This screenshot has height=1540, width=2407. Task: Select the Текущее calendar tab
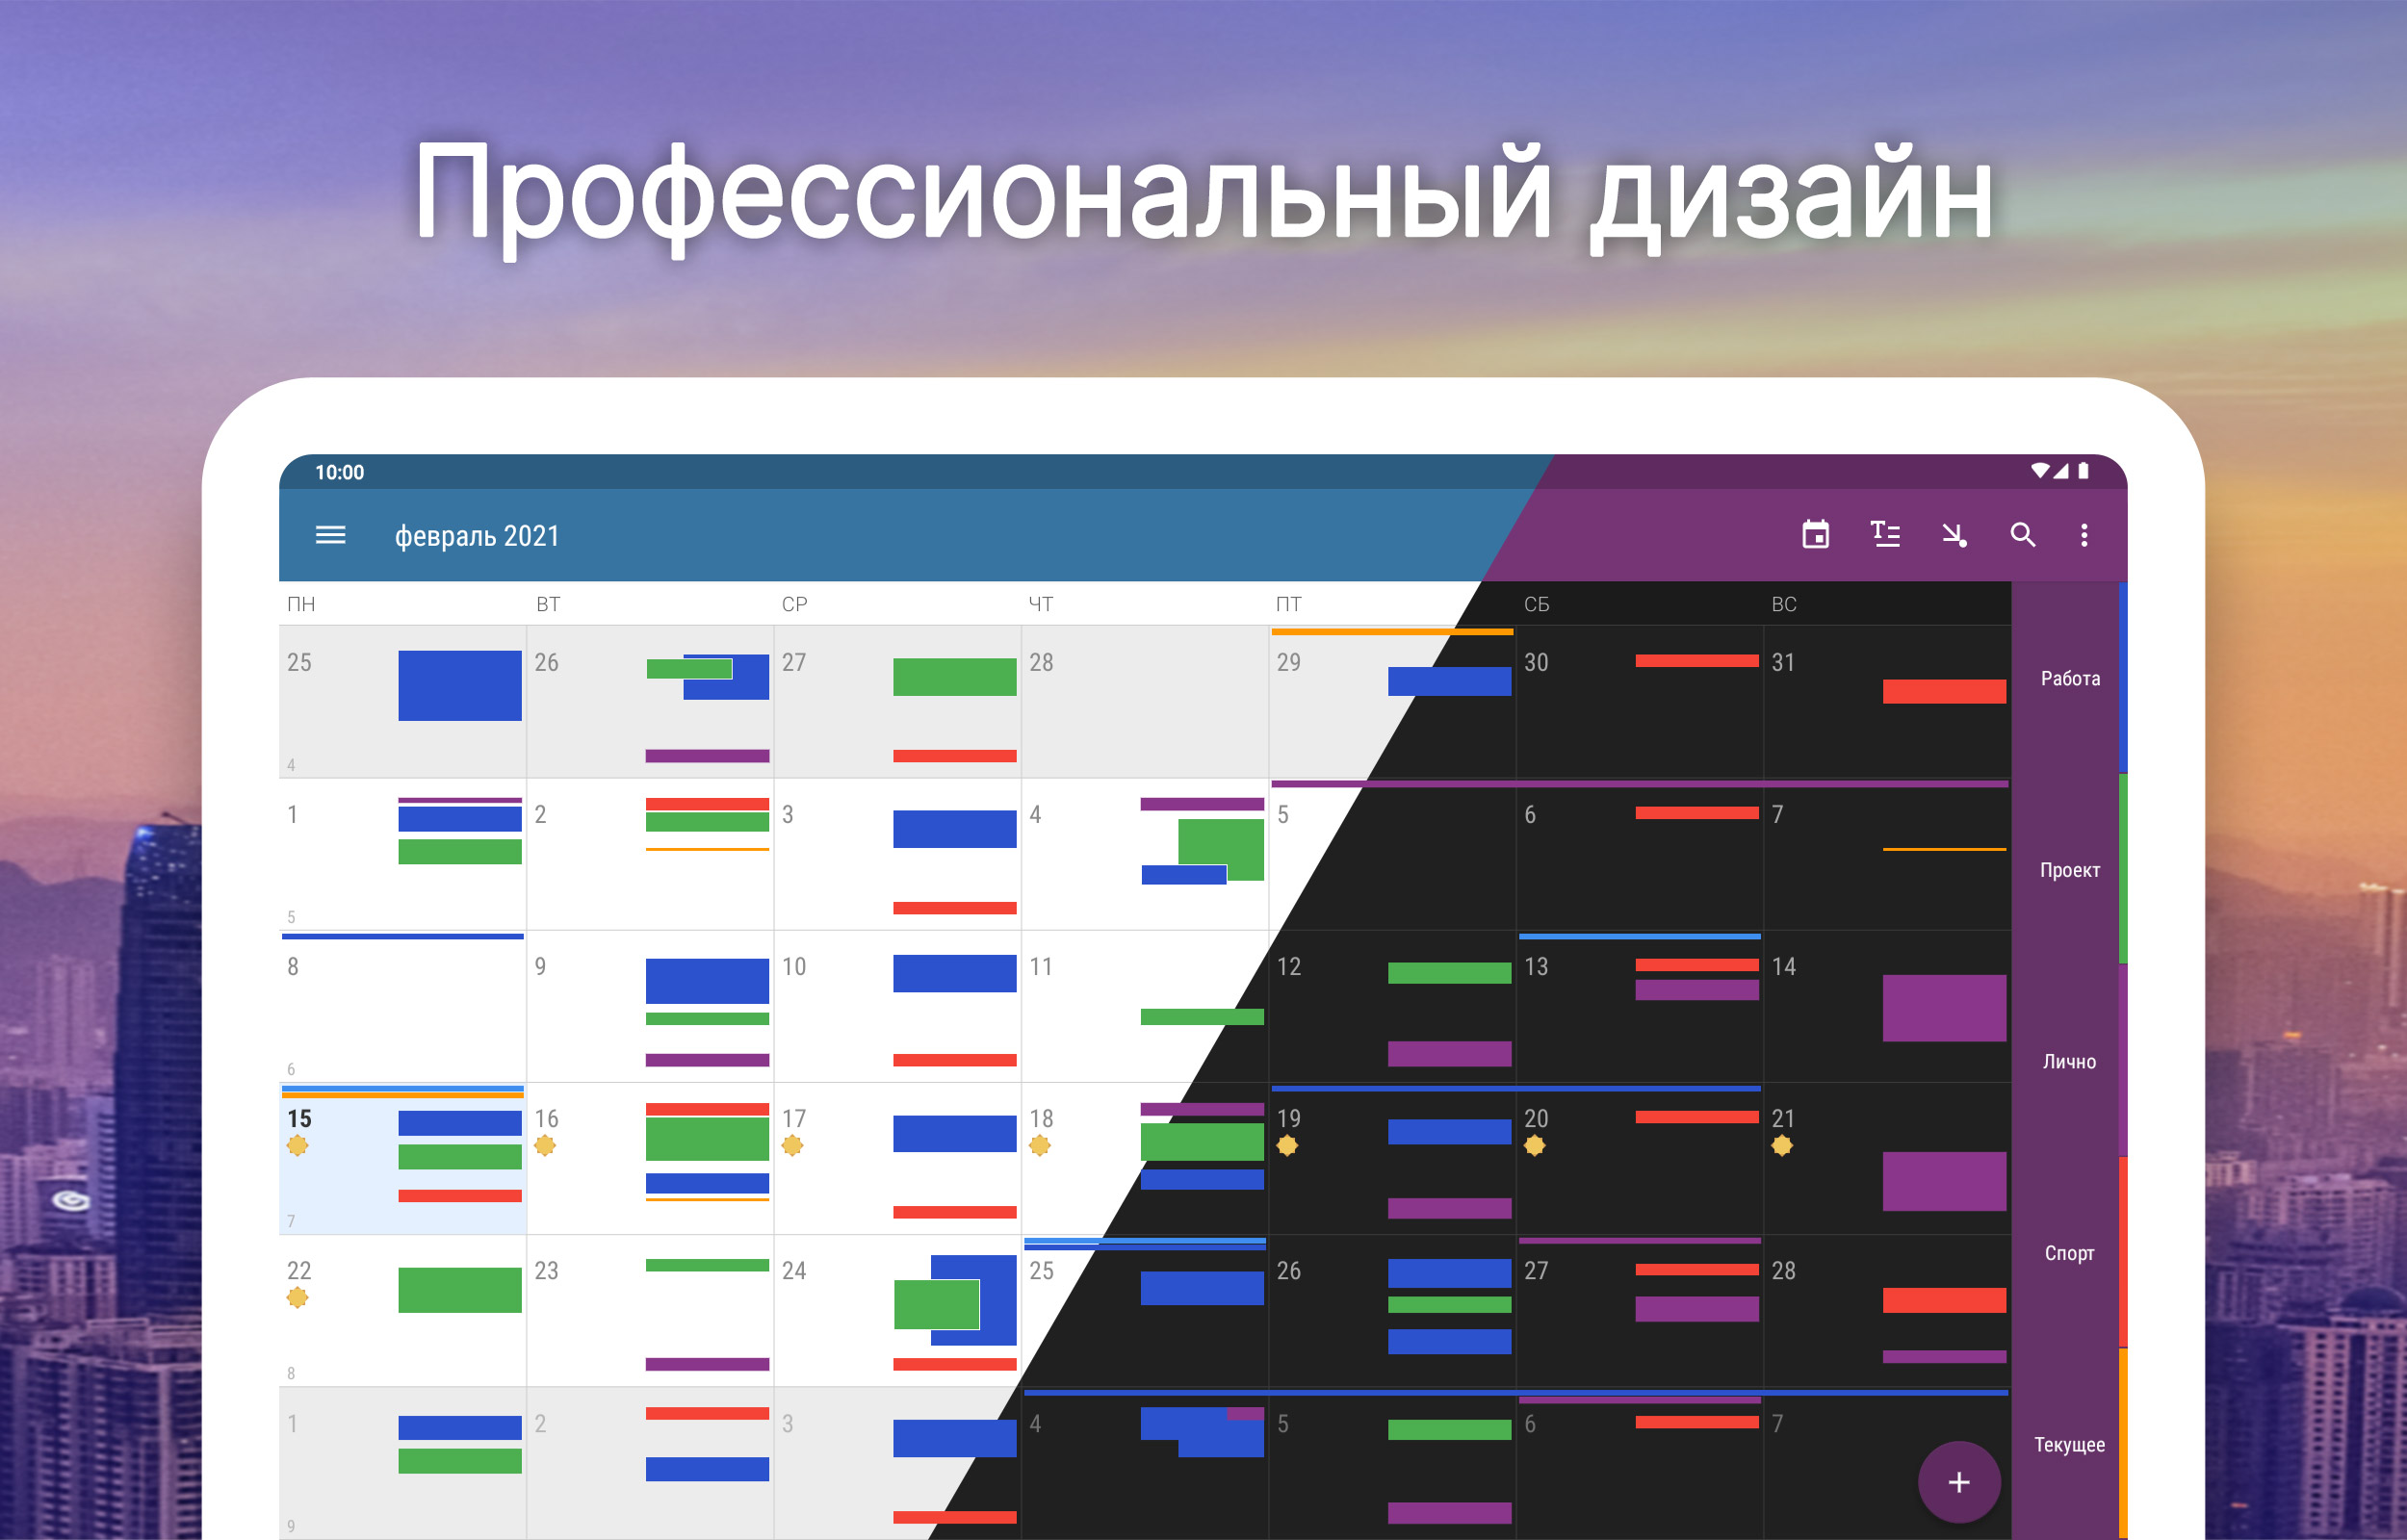pyautogui.click(x=2069, y=1445)
